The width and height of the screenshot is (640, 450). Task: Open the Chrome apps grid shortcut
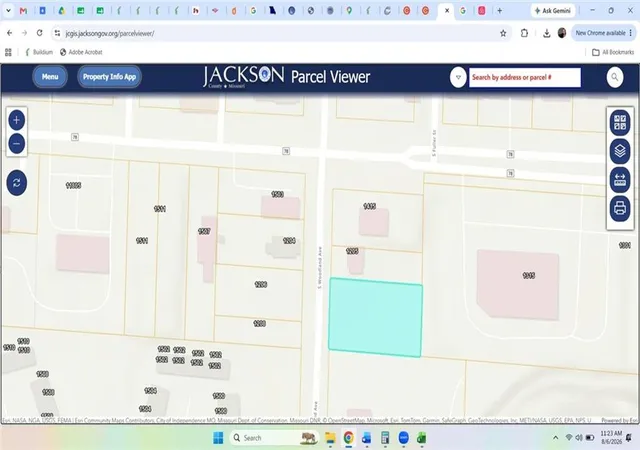(x=8, y=52)
